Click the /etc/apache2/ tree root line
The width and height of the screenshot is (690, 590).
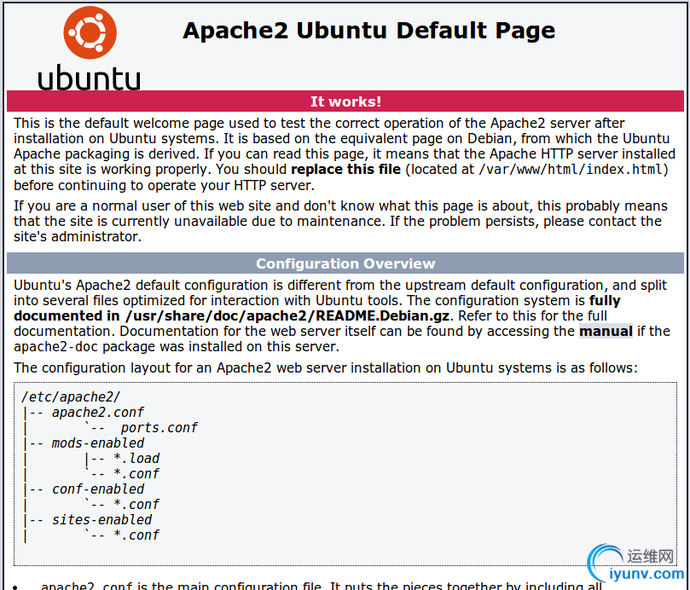70,397
